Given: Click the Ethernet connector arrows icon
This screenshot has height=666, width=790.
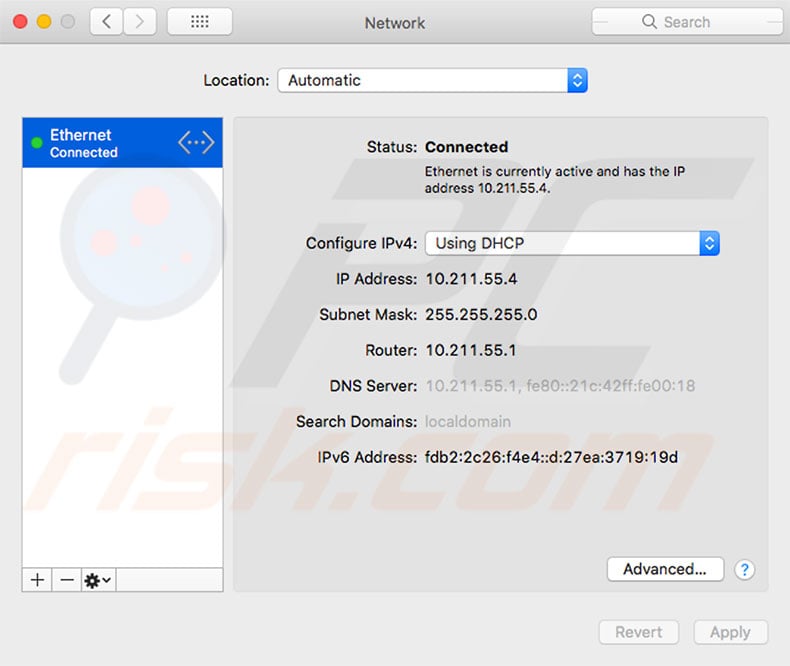Looking at the screenshot, I should [196, 143].
